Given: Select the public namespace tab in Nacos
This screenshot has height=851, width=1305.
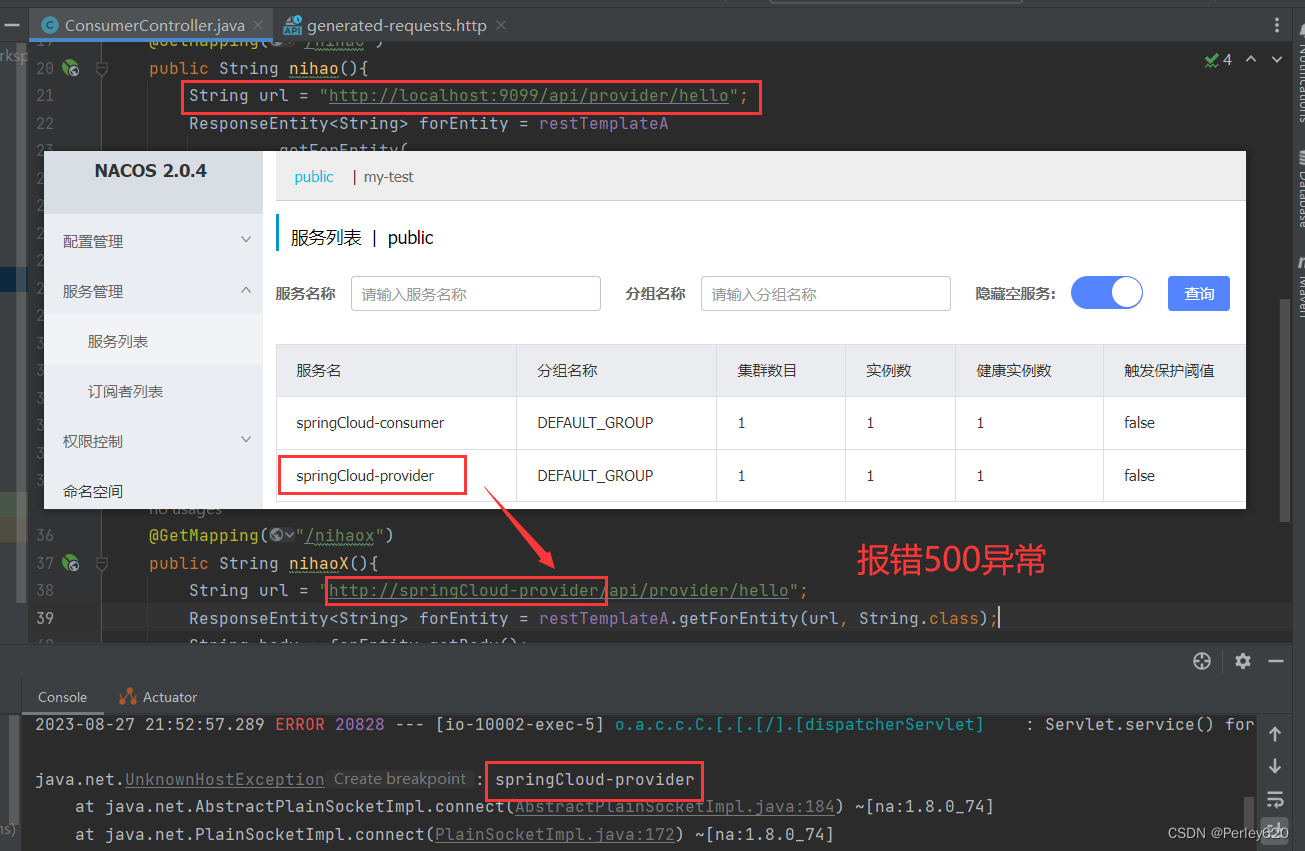Looking at the screenshot, I should (314, 177).
